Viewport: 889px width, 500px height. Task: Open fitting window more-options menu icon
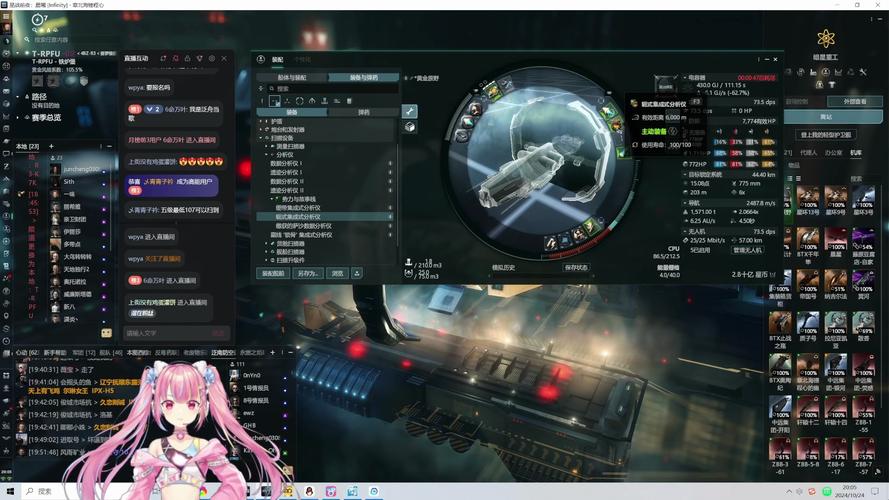pyautogui.click(x=758, y=59)
